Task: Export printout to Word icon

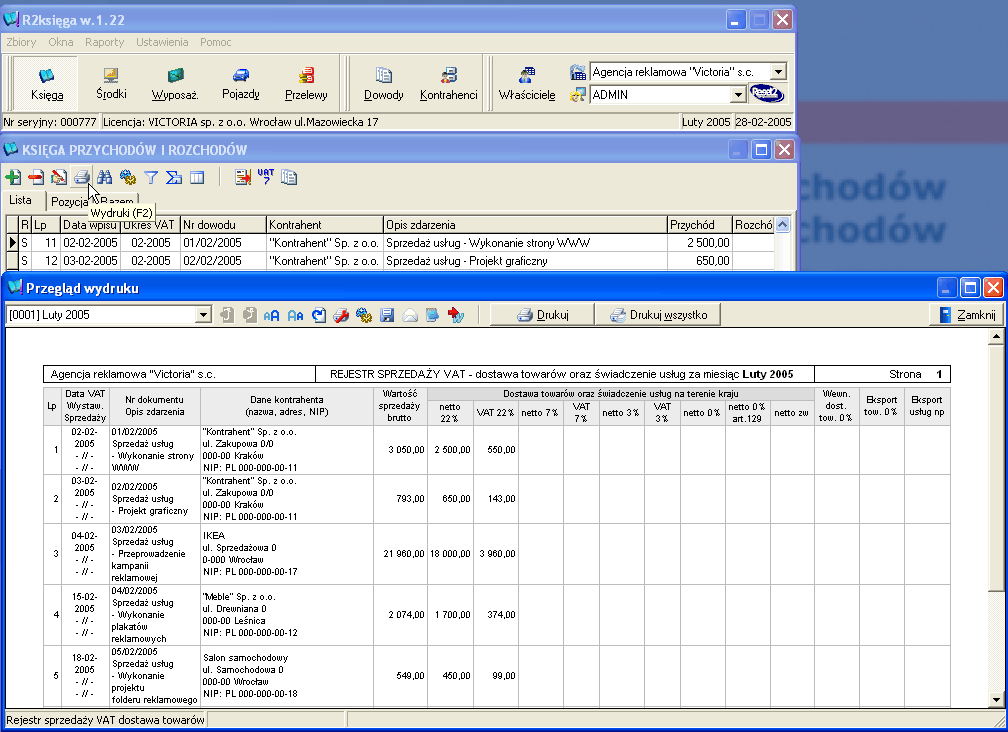Action: pos(456,315)
